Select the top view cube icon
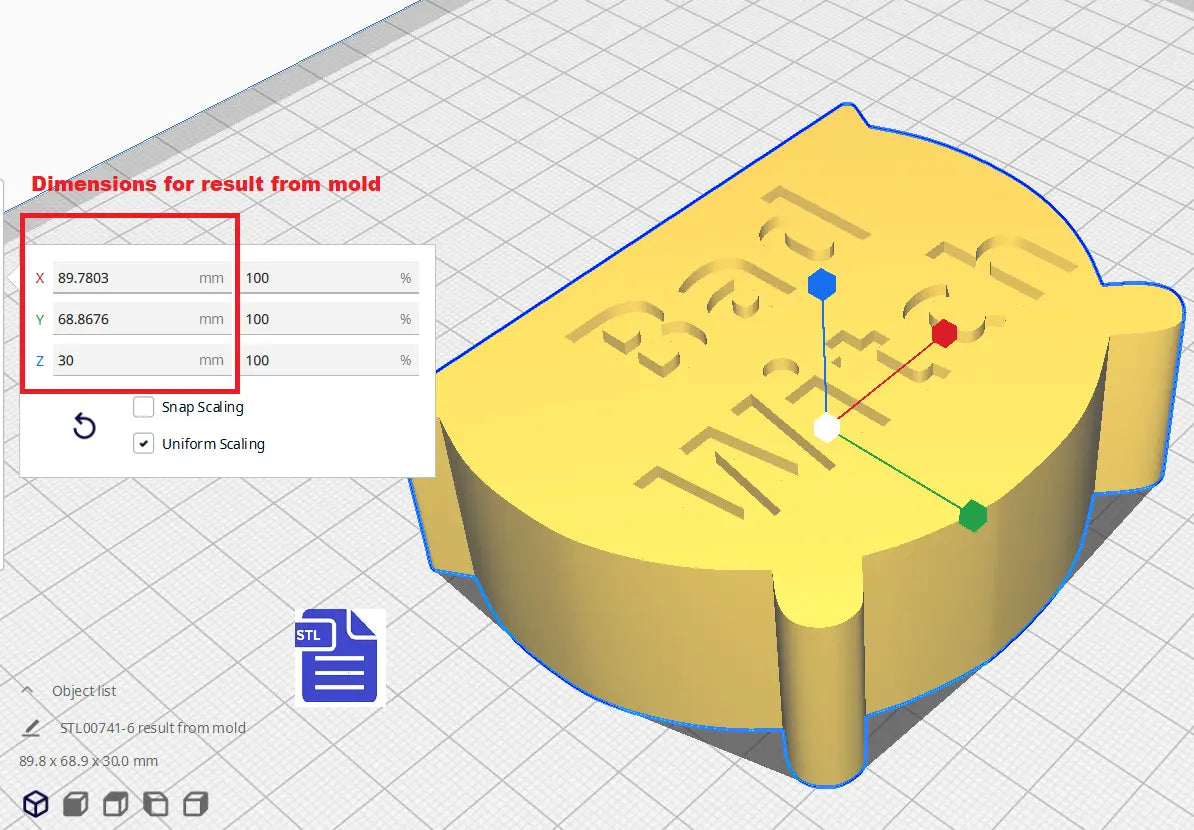Viewport: 1194px width, 830px height. (116, 803)
